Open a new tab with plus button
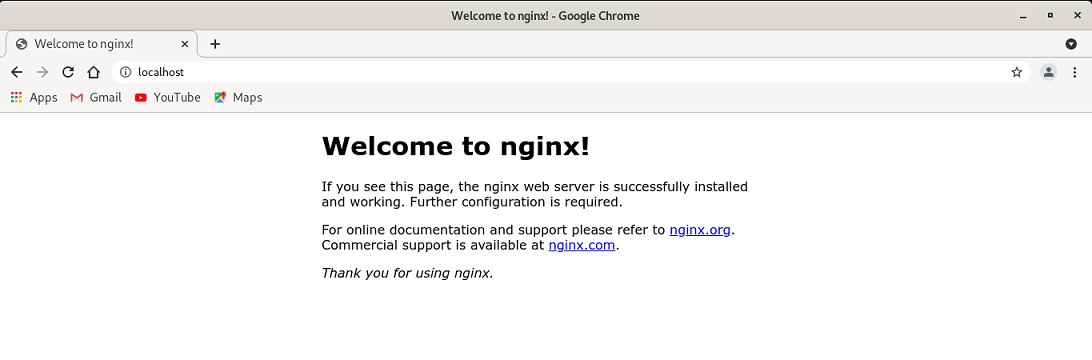This screenshot has width=1092, height=360. tap(215, 44)
